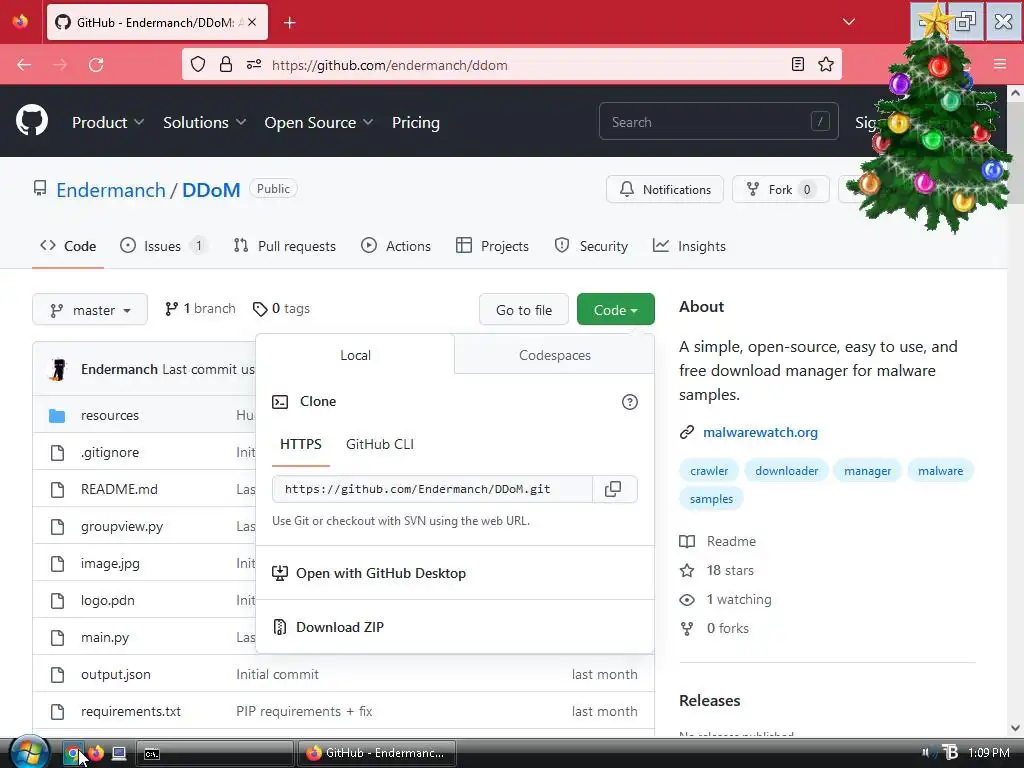Bookmark this page with the star icon

coord(825,64)
